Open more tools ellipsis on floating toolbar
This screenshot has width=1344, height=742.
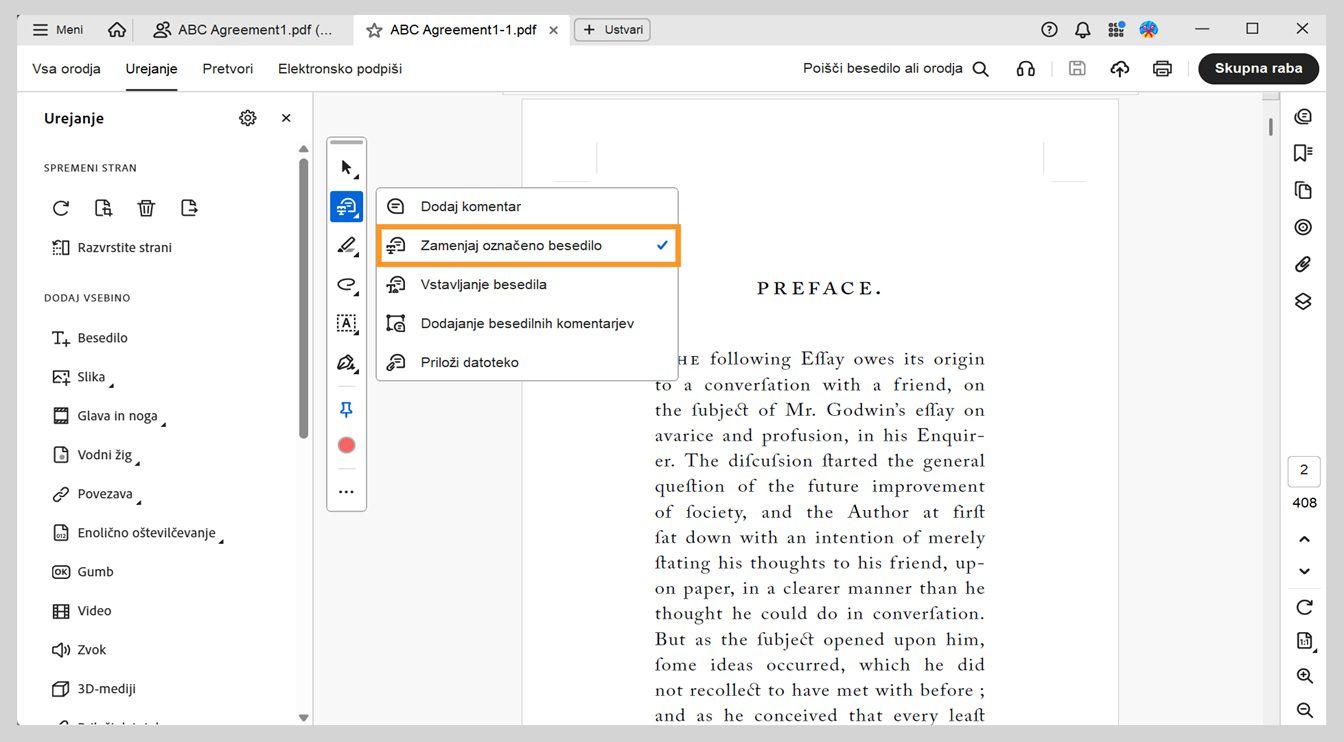347,492
